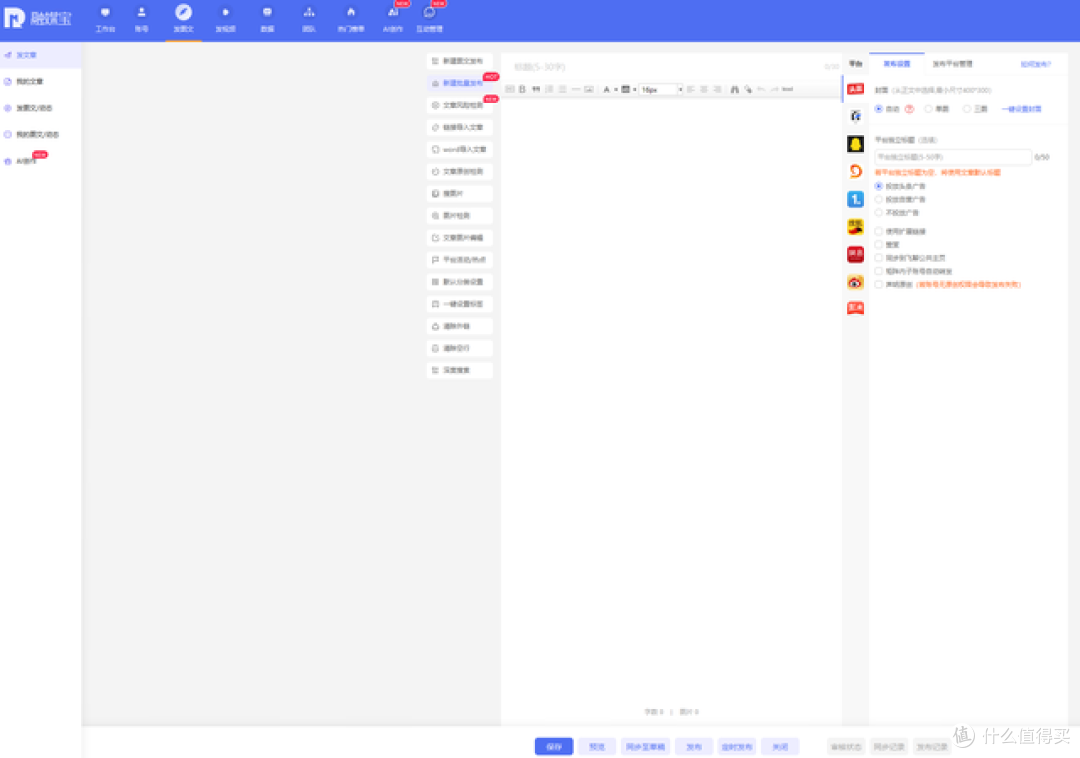Open the 团队 team nav icon

[x=309, y=19]
